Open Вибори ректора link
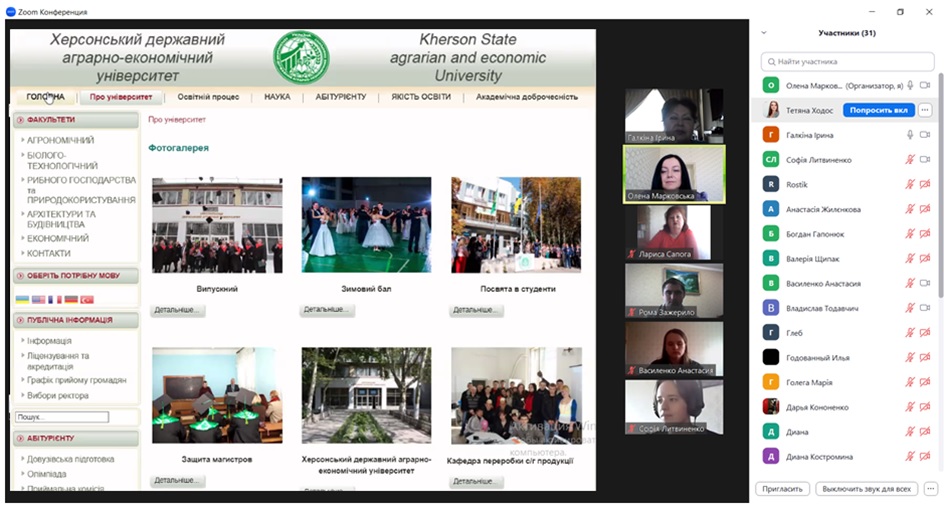 point(58,395)
